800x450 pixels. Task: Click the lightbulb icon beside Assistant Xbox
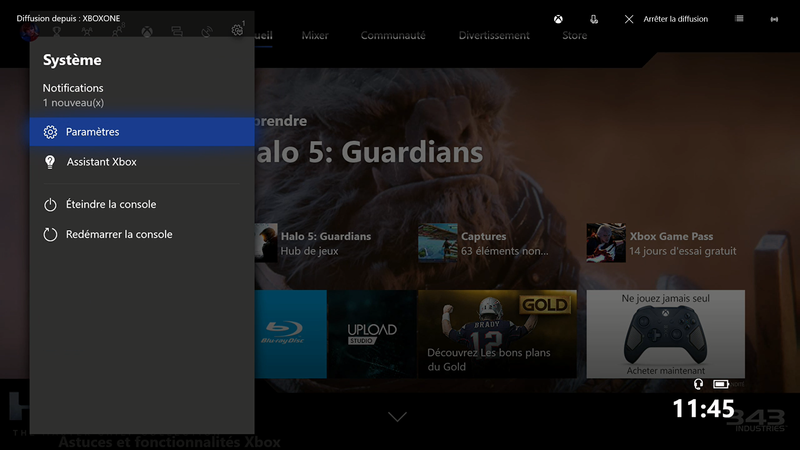tap(50, 162)
